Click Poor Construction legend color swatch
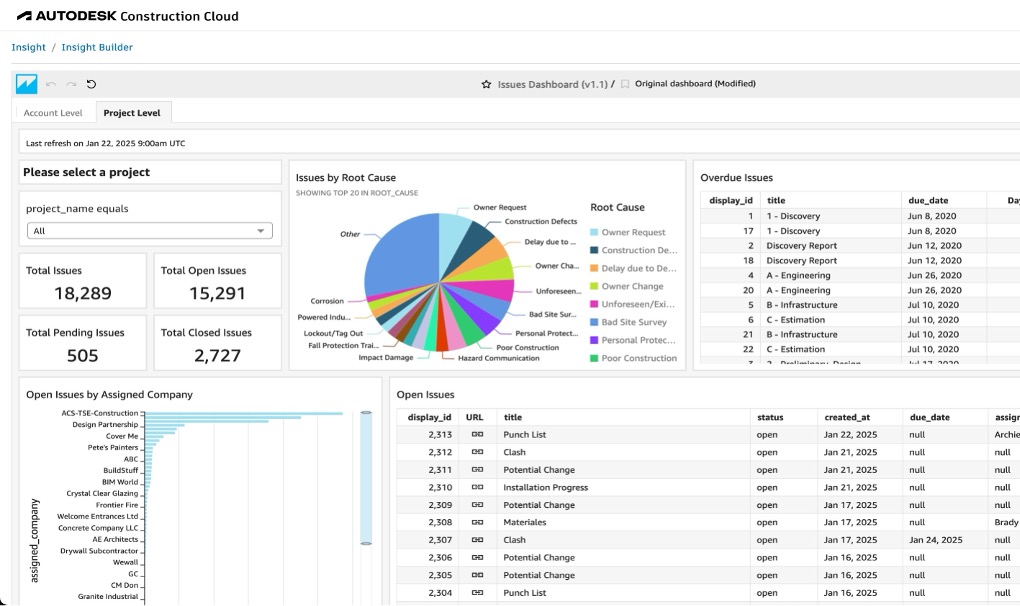This screenshot has height=606, width=1020. pyautogui.click(x=594, y=358)
